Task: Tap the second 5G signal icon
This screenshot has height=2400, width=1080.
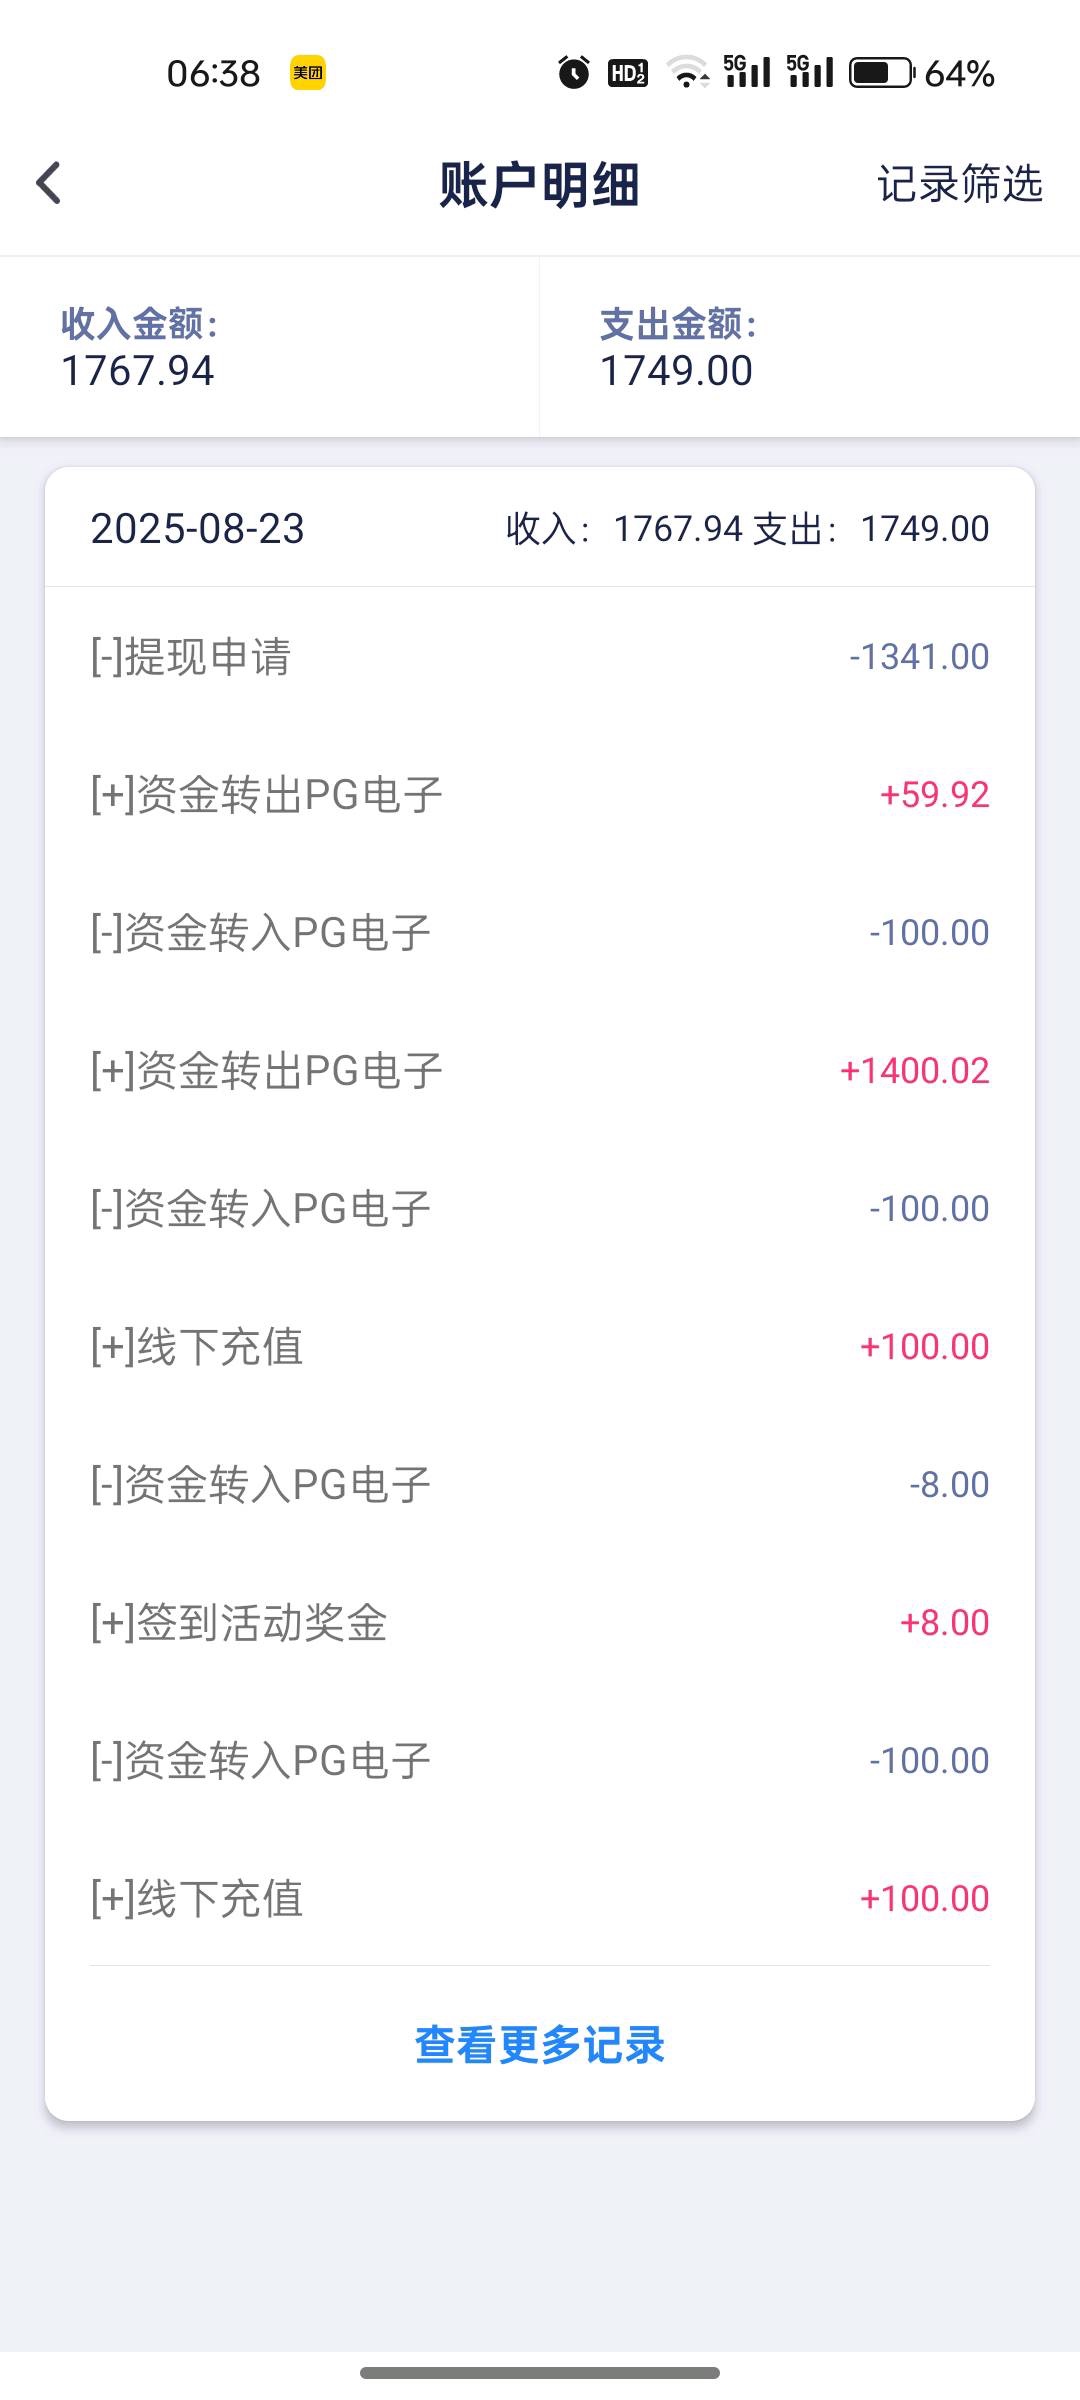Action: (x=810, y=73)
